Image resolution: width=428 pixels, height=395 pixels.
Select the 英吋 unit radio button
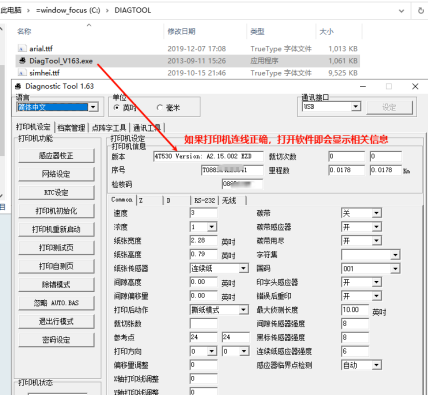pos(116,108)
